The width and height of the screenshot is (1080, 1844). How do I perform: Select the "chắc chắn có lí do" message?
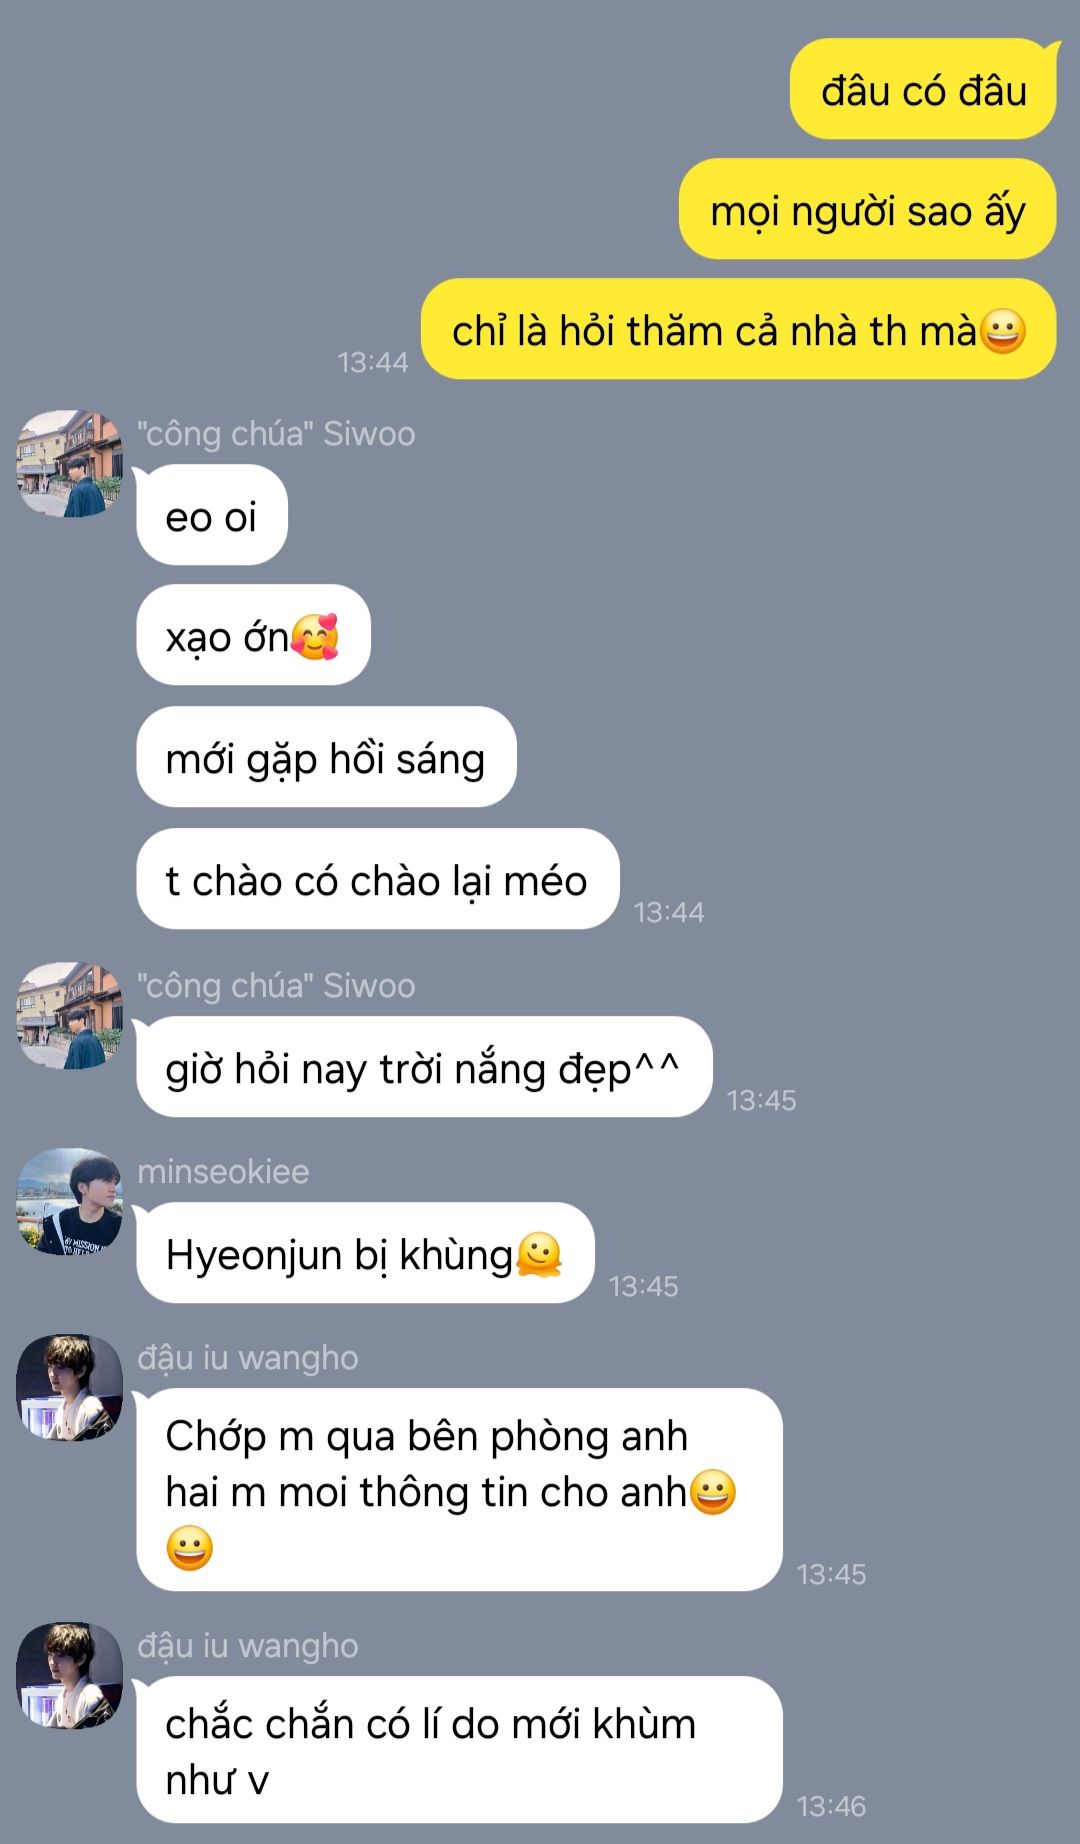[459, 1750]
